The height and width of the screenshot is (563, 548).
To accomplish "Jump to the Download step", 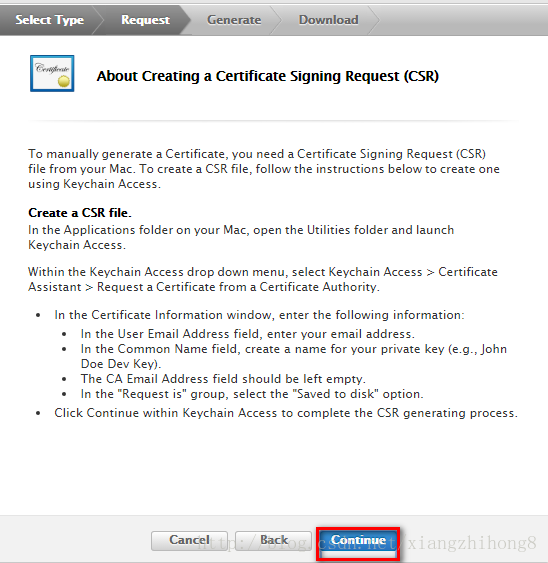I will [328, 20].
